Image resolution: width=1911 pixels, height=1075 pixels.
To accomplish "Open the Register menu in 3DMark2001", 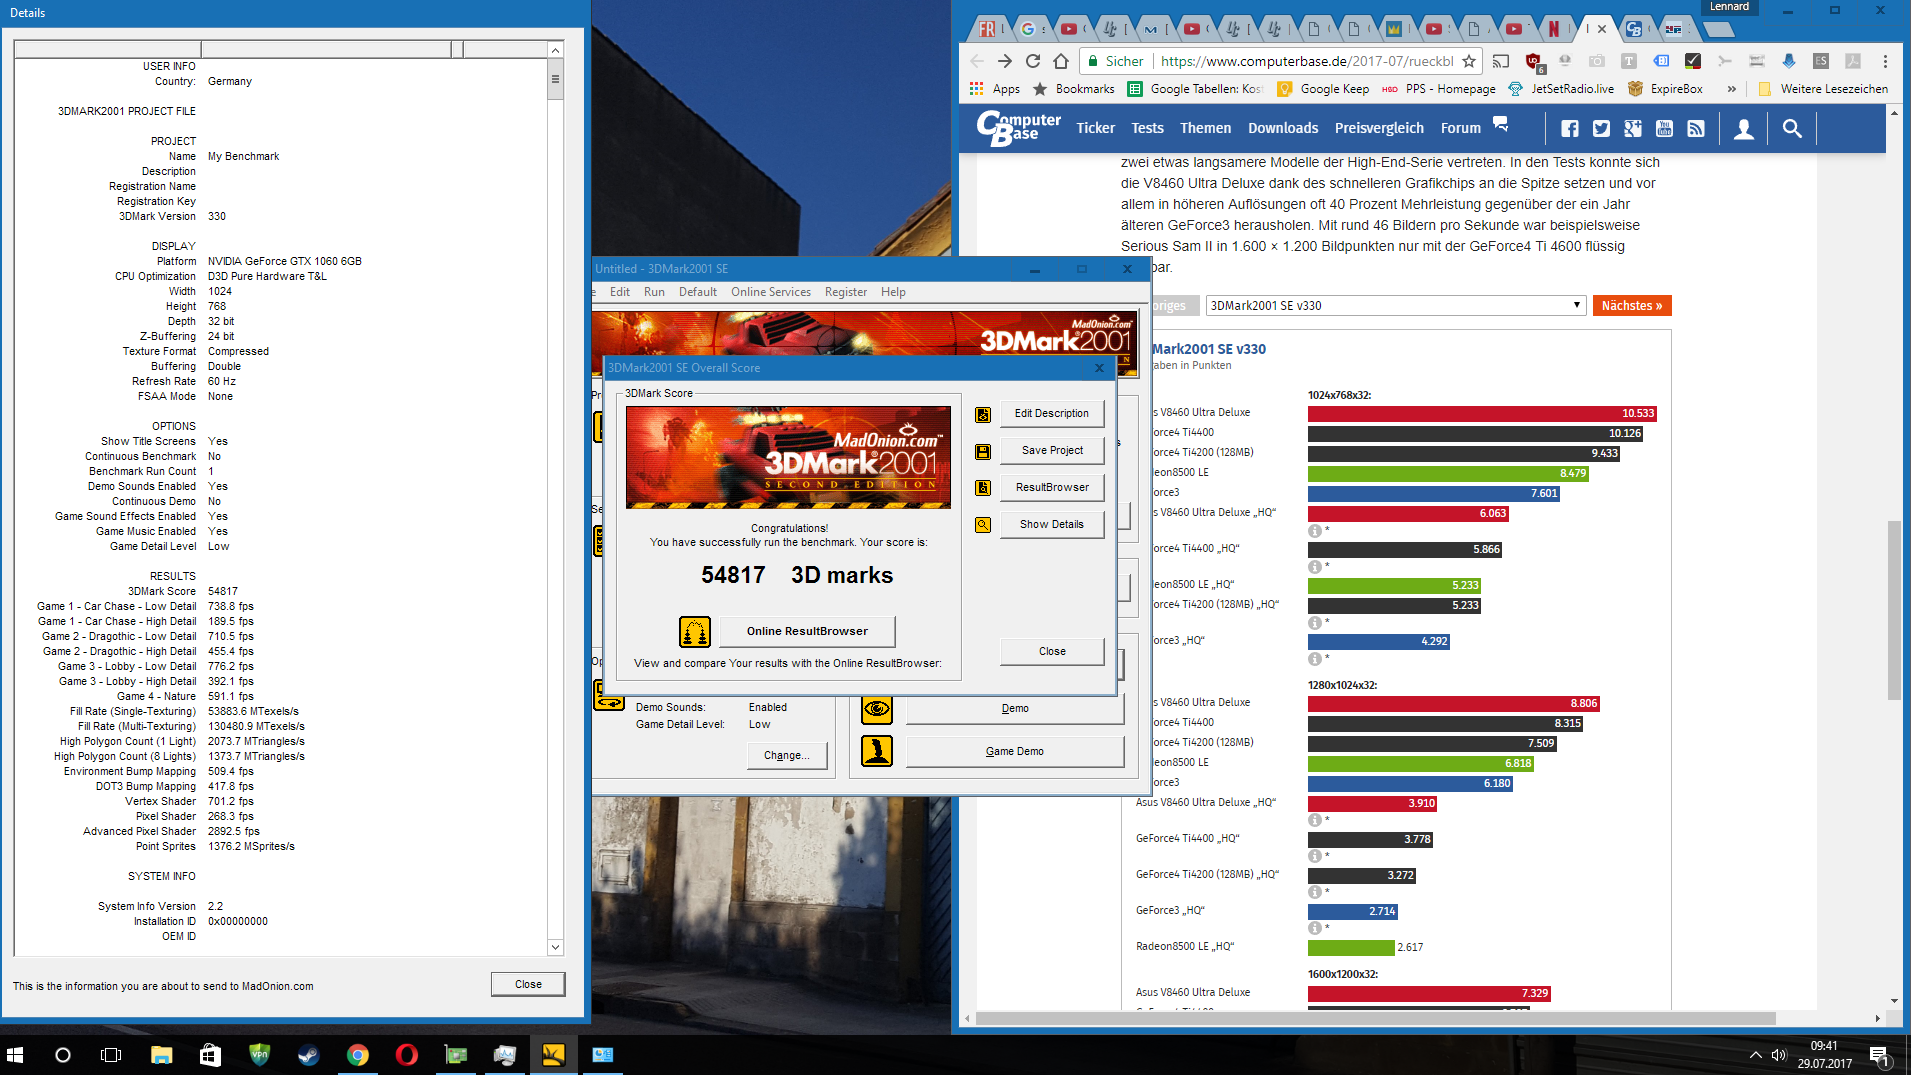I will [x=846, y=292].
